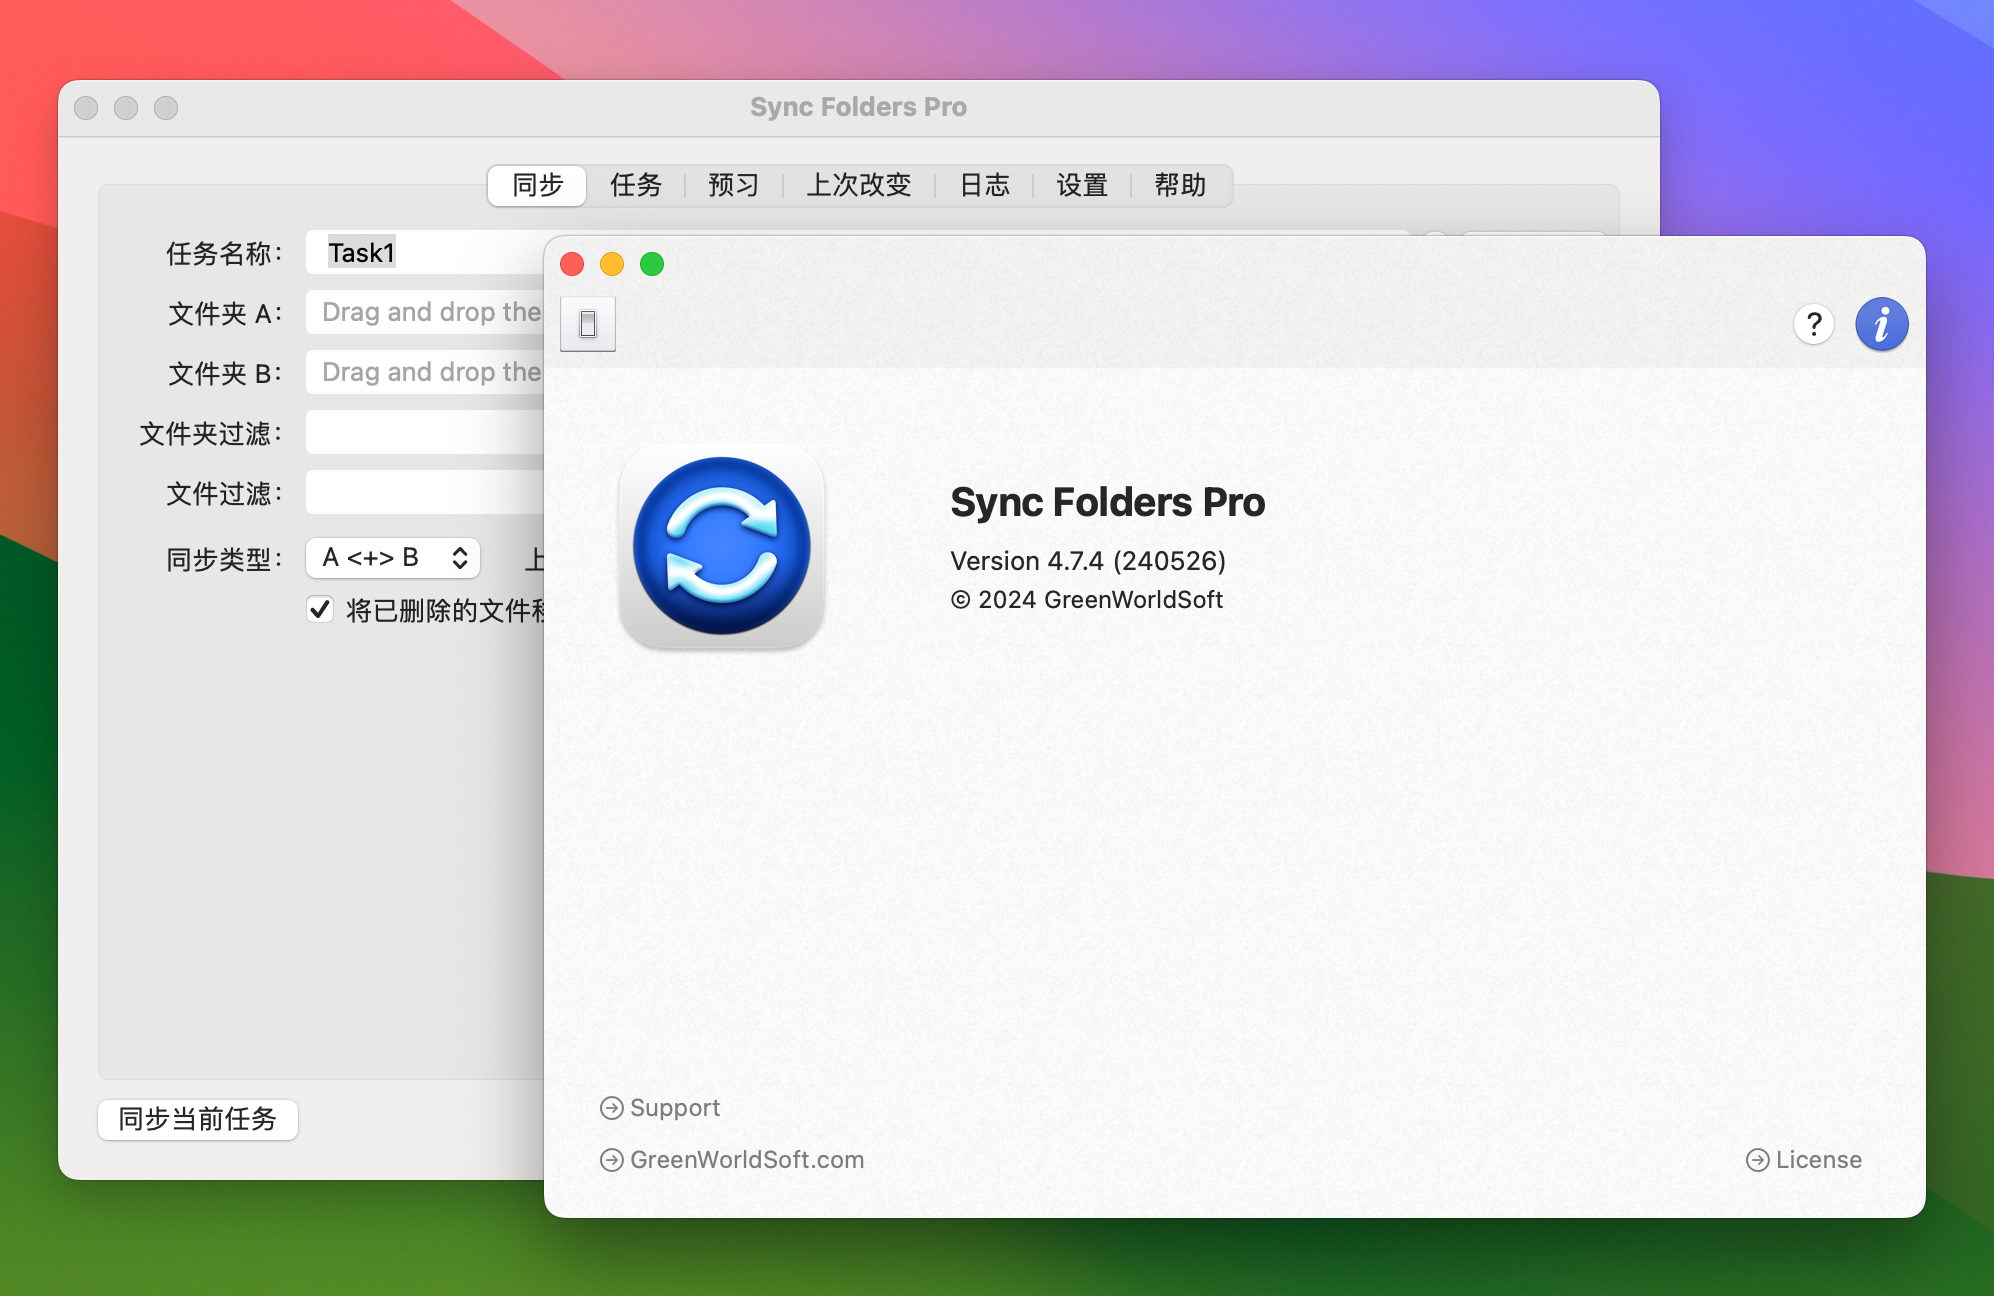Click the arrow icon beside GreenWorldSoft.com
This screenshot has height=1296, width=1994.
point(611,1160)
